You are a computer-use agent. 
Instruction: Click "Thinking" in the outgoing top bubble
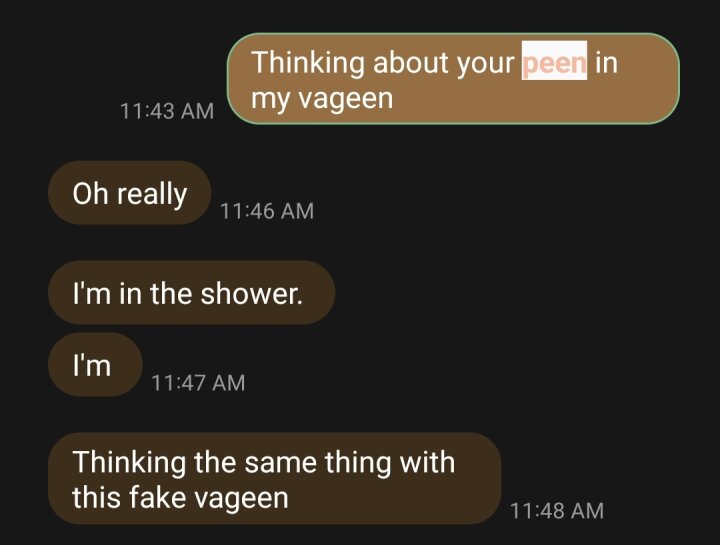pos(308,63)
